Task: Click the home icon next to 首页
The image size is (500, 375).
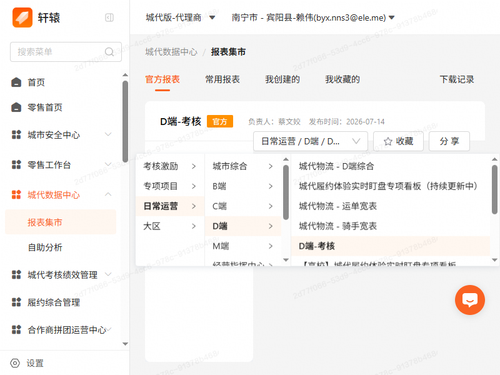Action: (x=16, y=82)
